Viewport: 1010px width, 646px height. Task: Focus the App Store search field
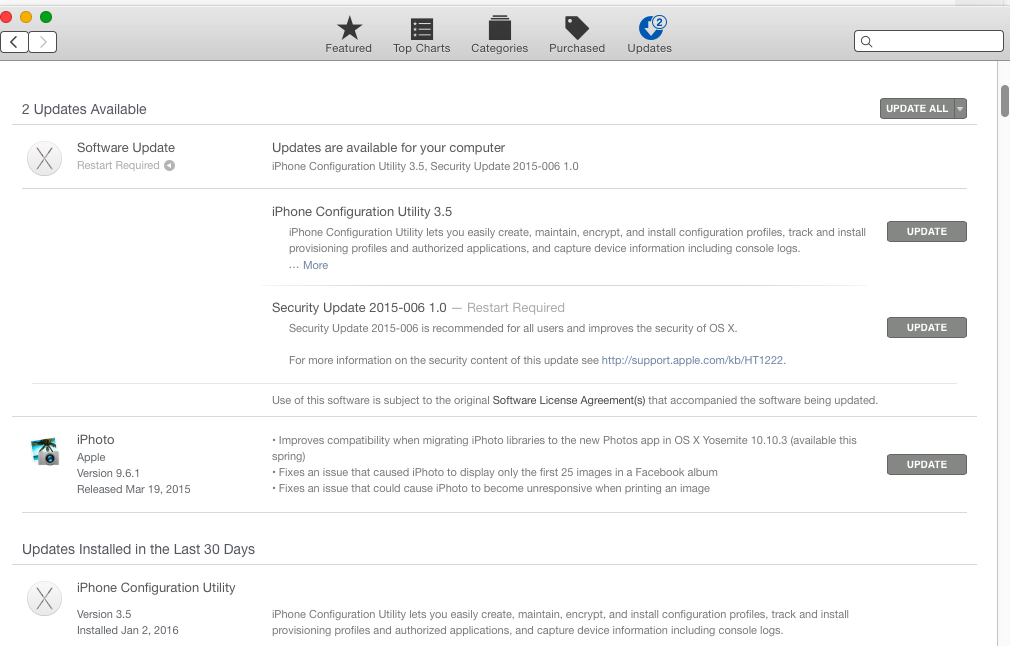coord(929,42)
